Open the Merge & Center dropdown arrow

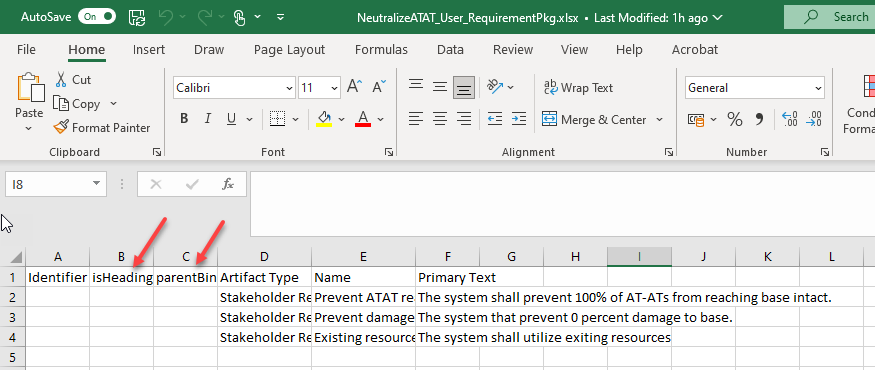click(659, 119)
